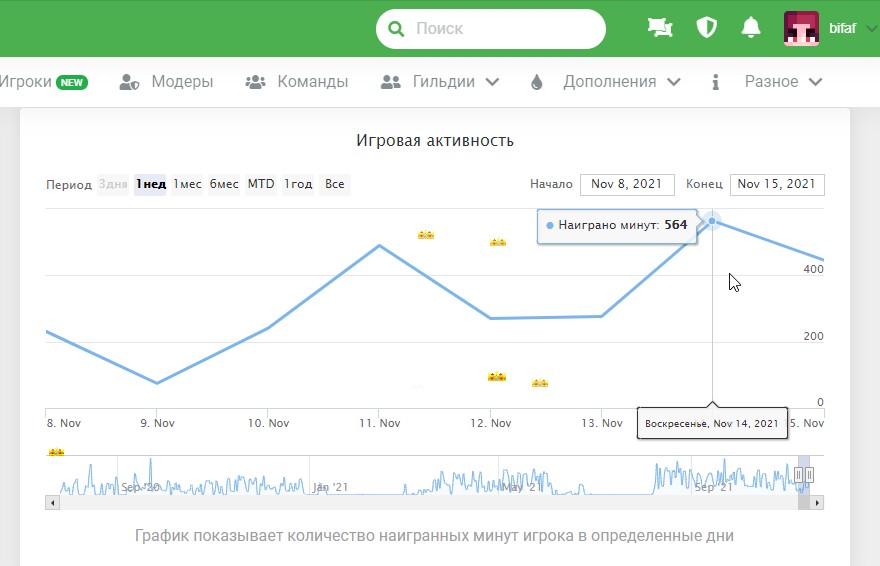
Task: Select the 1мес period range
Action: 187,184
